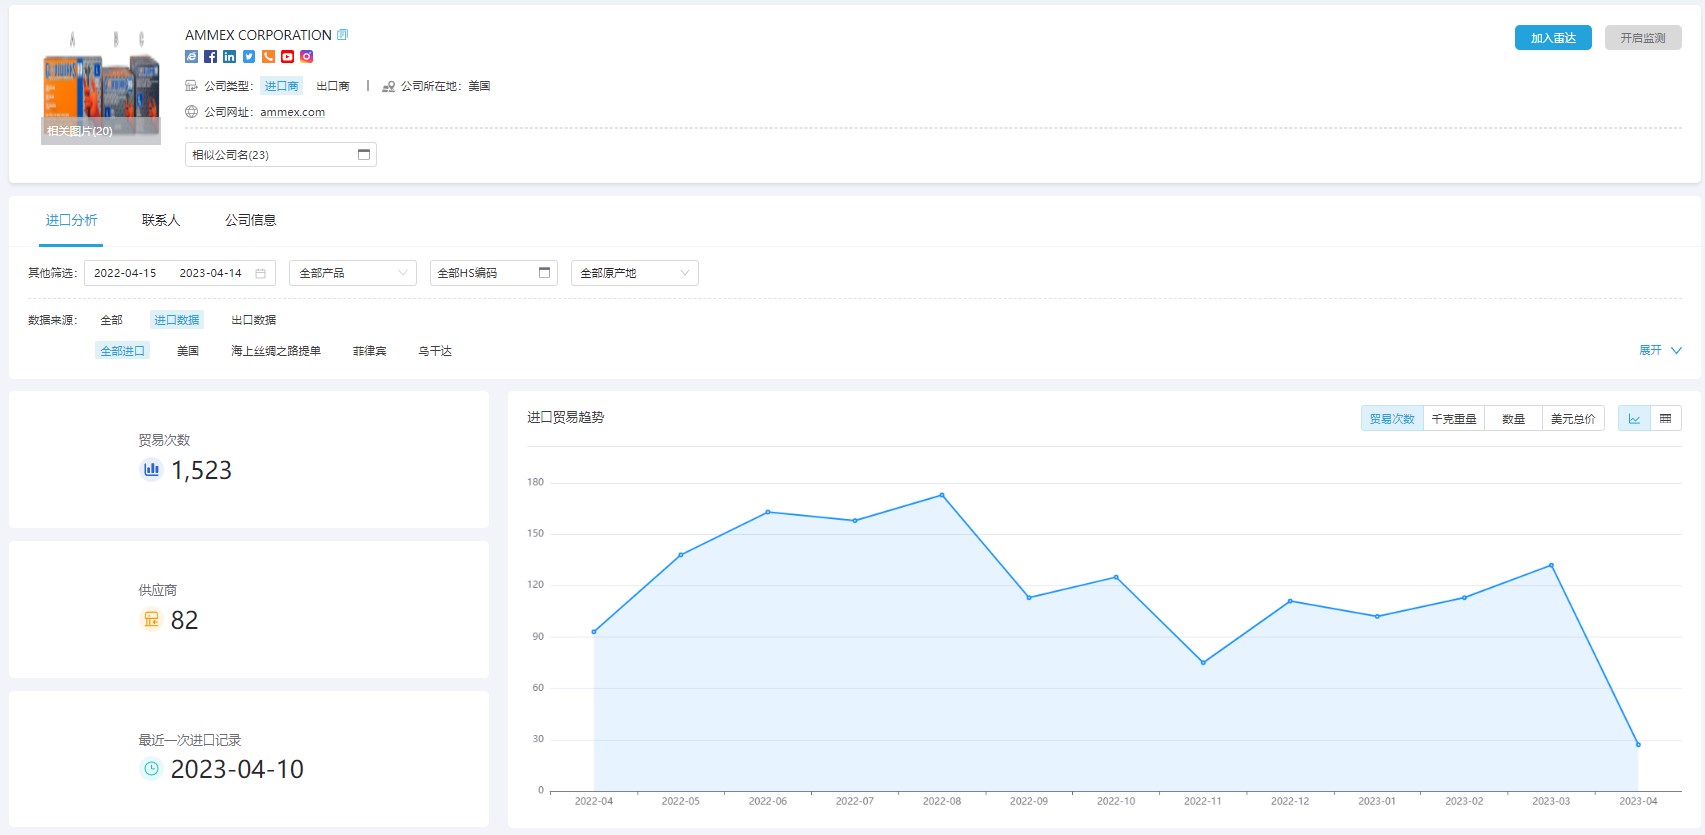Click the 进口贸易趋势 chart title

click(566, 417)
